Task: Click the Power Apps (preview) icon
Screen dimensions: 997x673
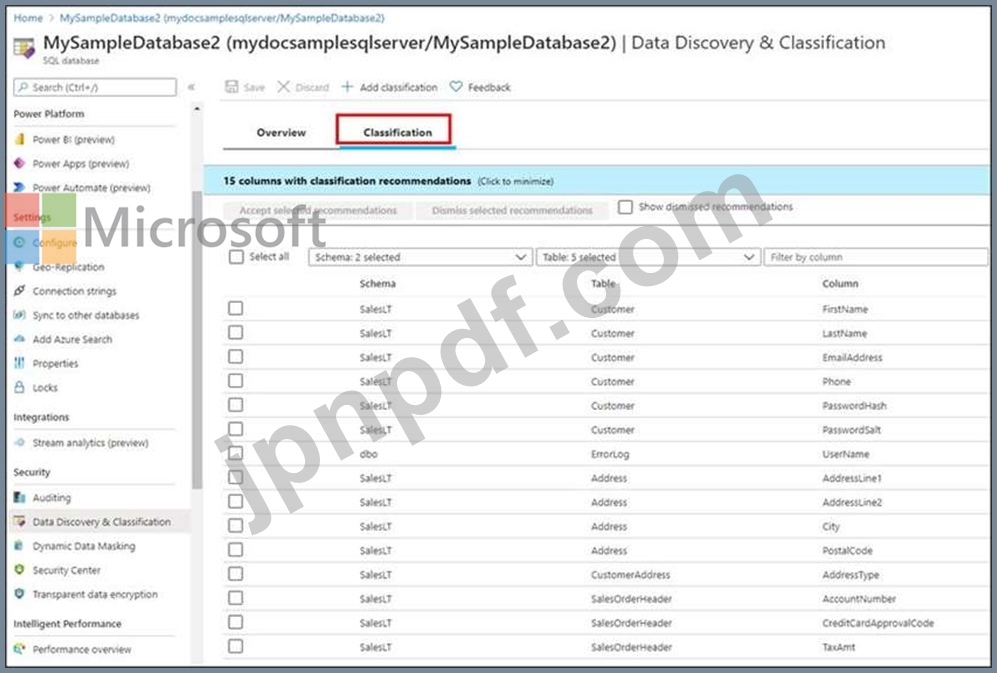Action: pos(20,163)
